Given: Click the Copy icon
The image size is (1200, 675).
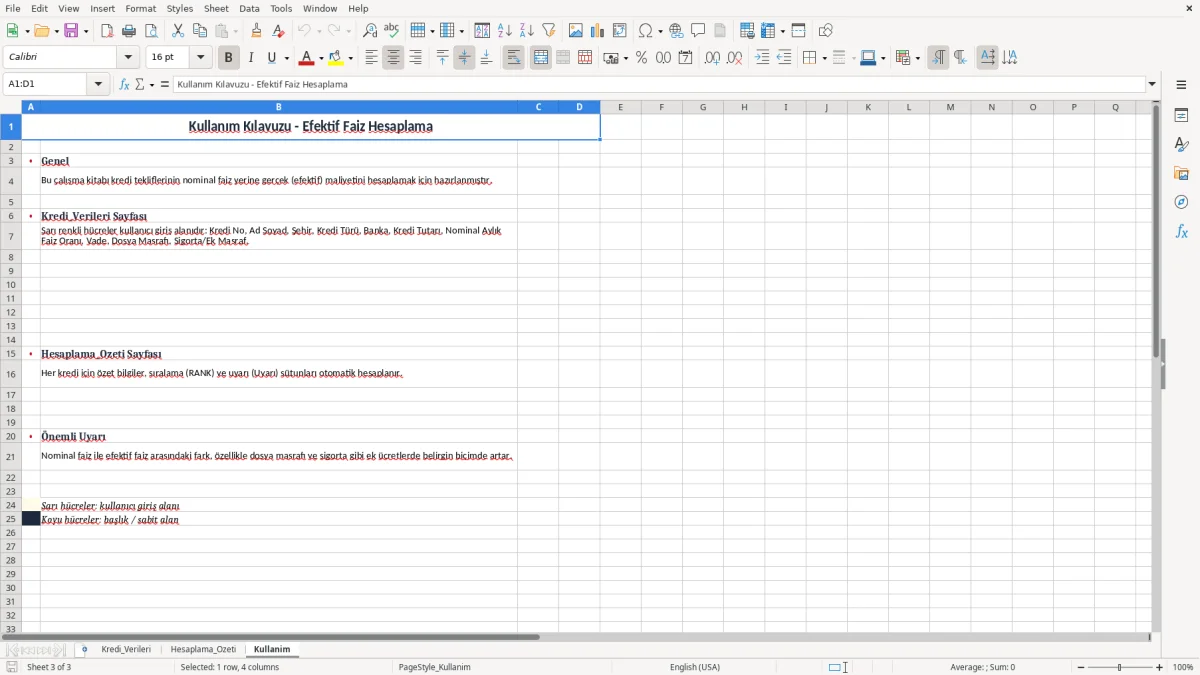Looking at the screenshot, I should coord(200,31).
